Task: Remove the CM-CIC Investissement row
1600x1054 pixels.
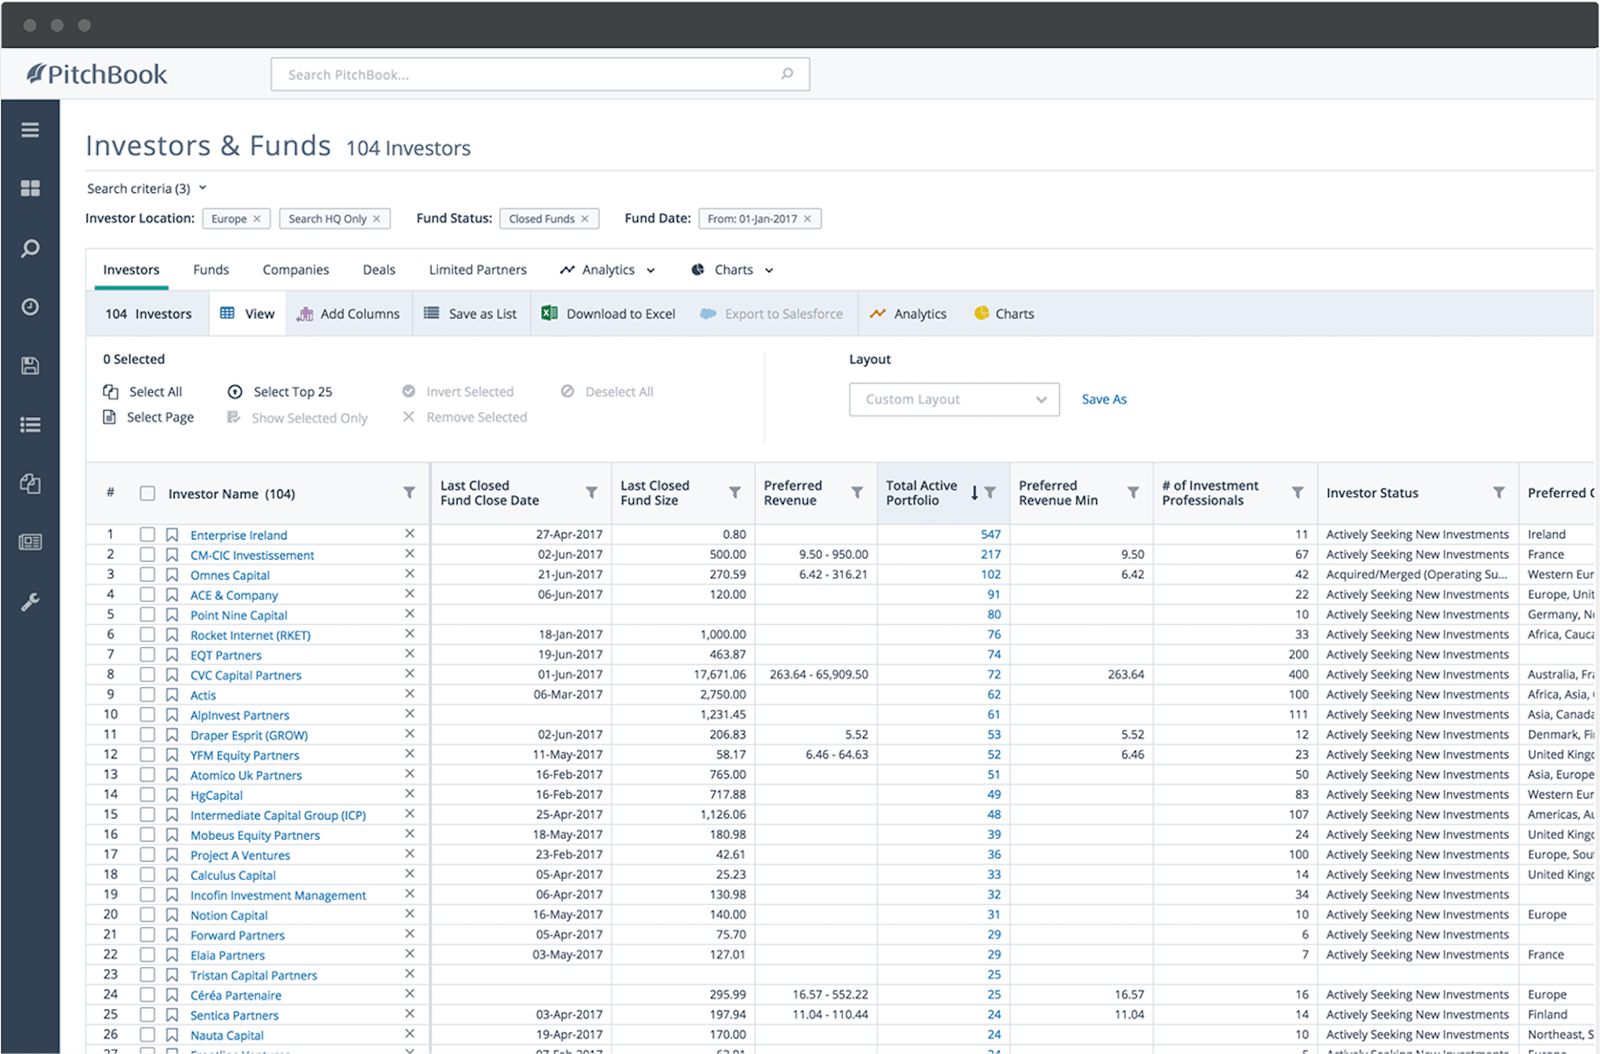Action: 409,554
